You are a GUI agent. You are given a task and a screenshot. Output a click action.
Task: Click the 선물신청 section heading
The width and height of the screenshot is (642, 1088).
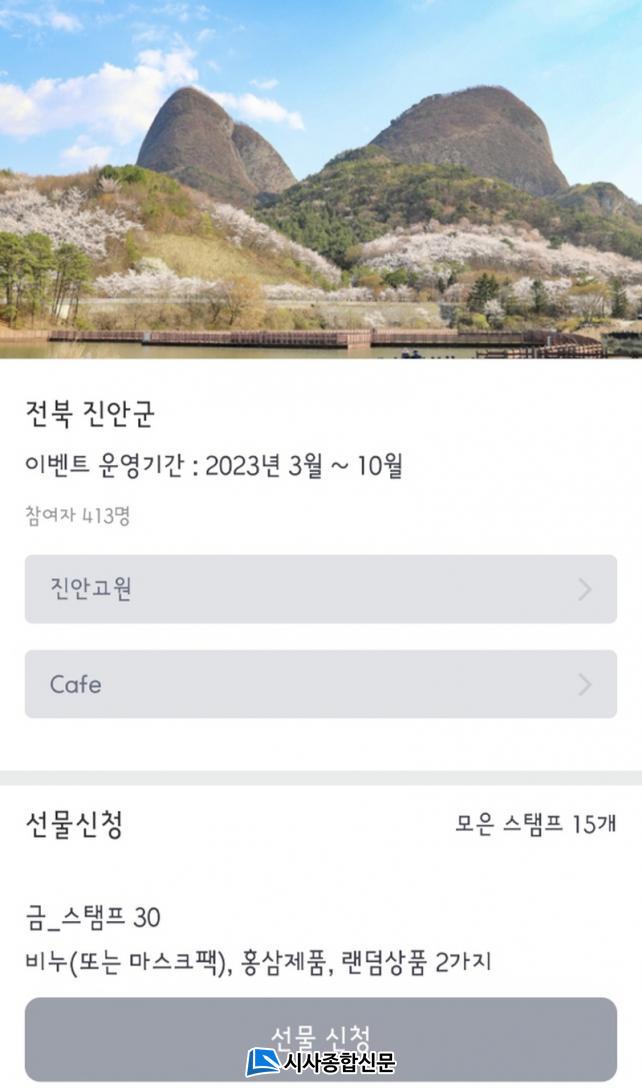click(74, 825)
